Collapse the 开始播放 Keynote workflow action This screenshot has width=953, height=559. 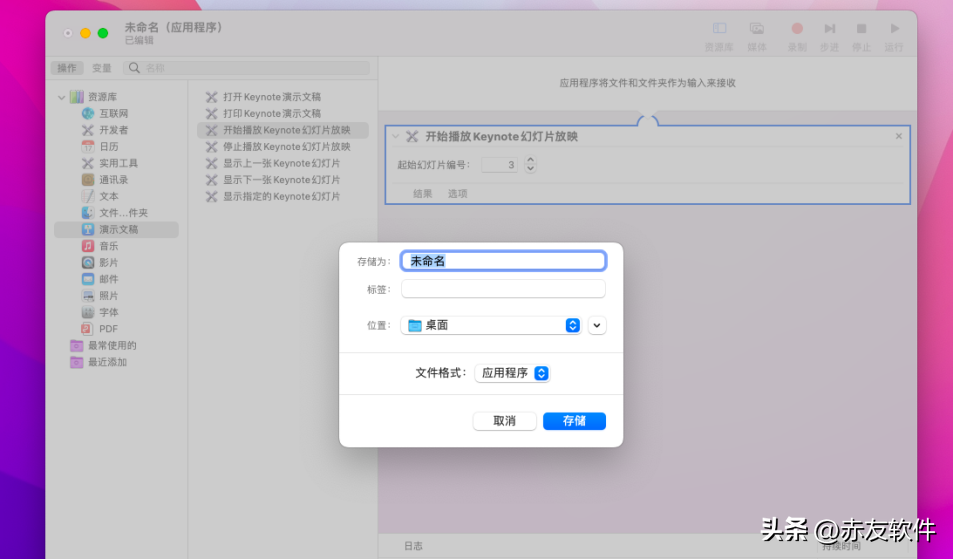pos(396,137)
